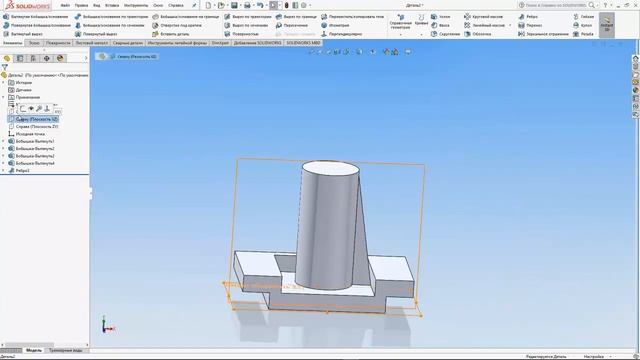Expand manager panel tabs arrow
640x360 pixels.
click(x=86, y=58)
